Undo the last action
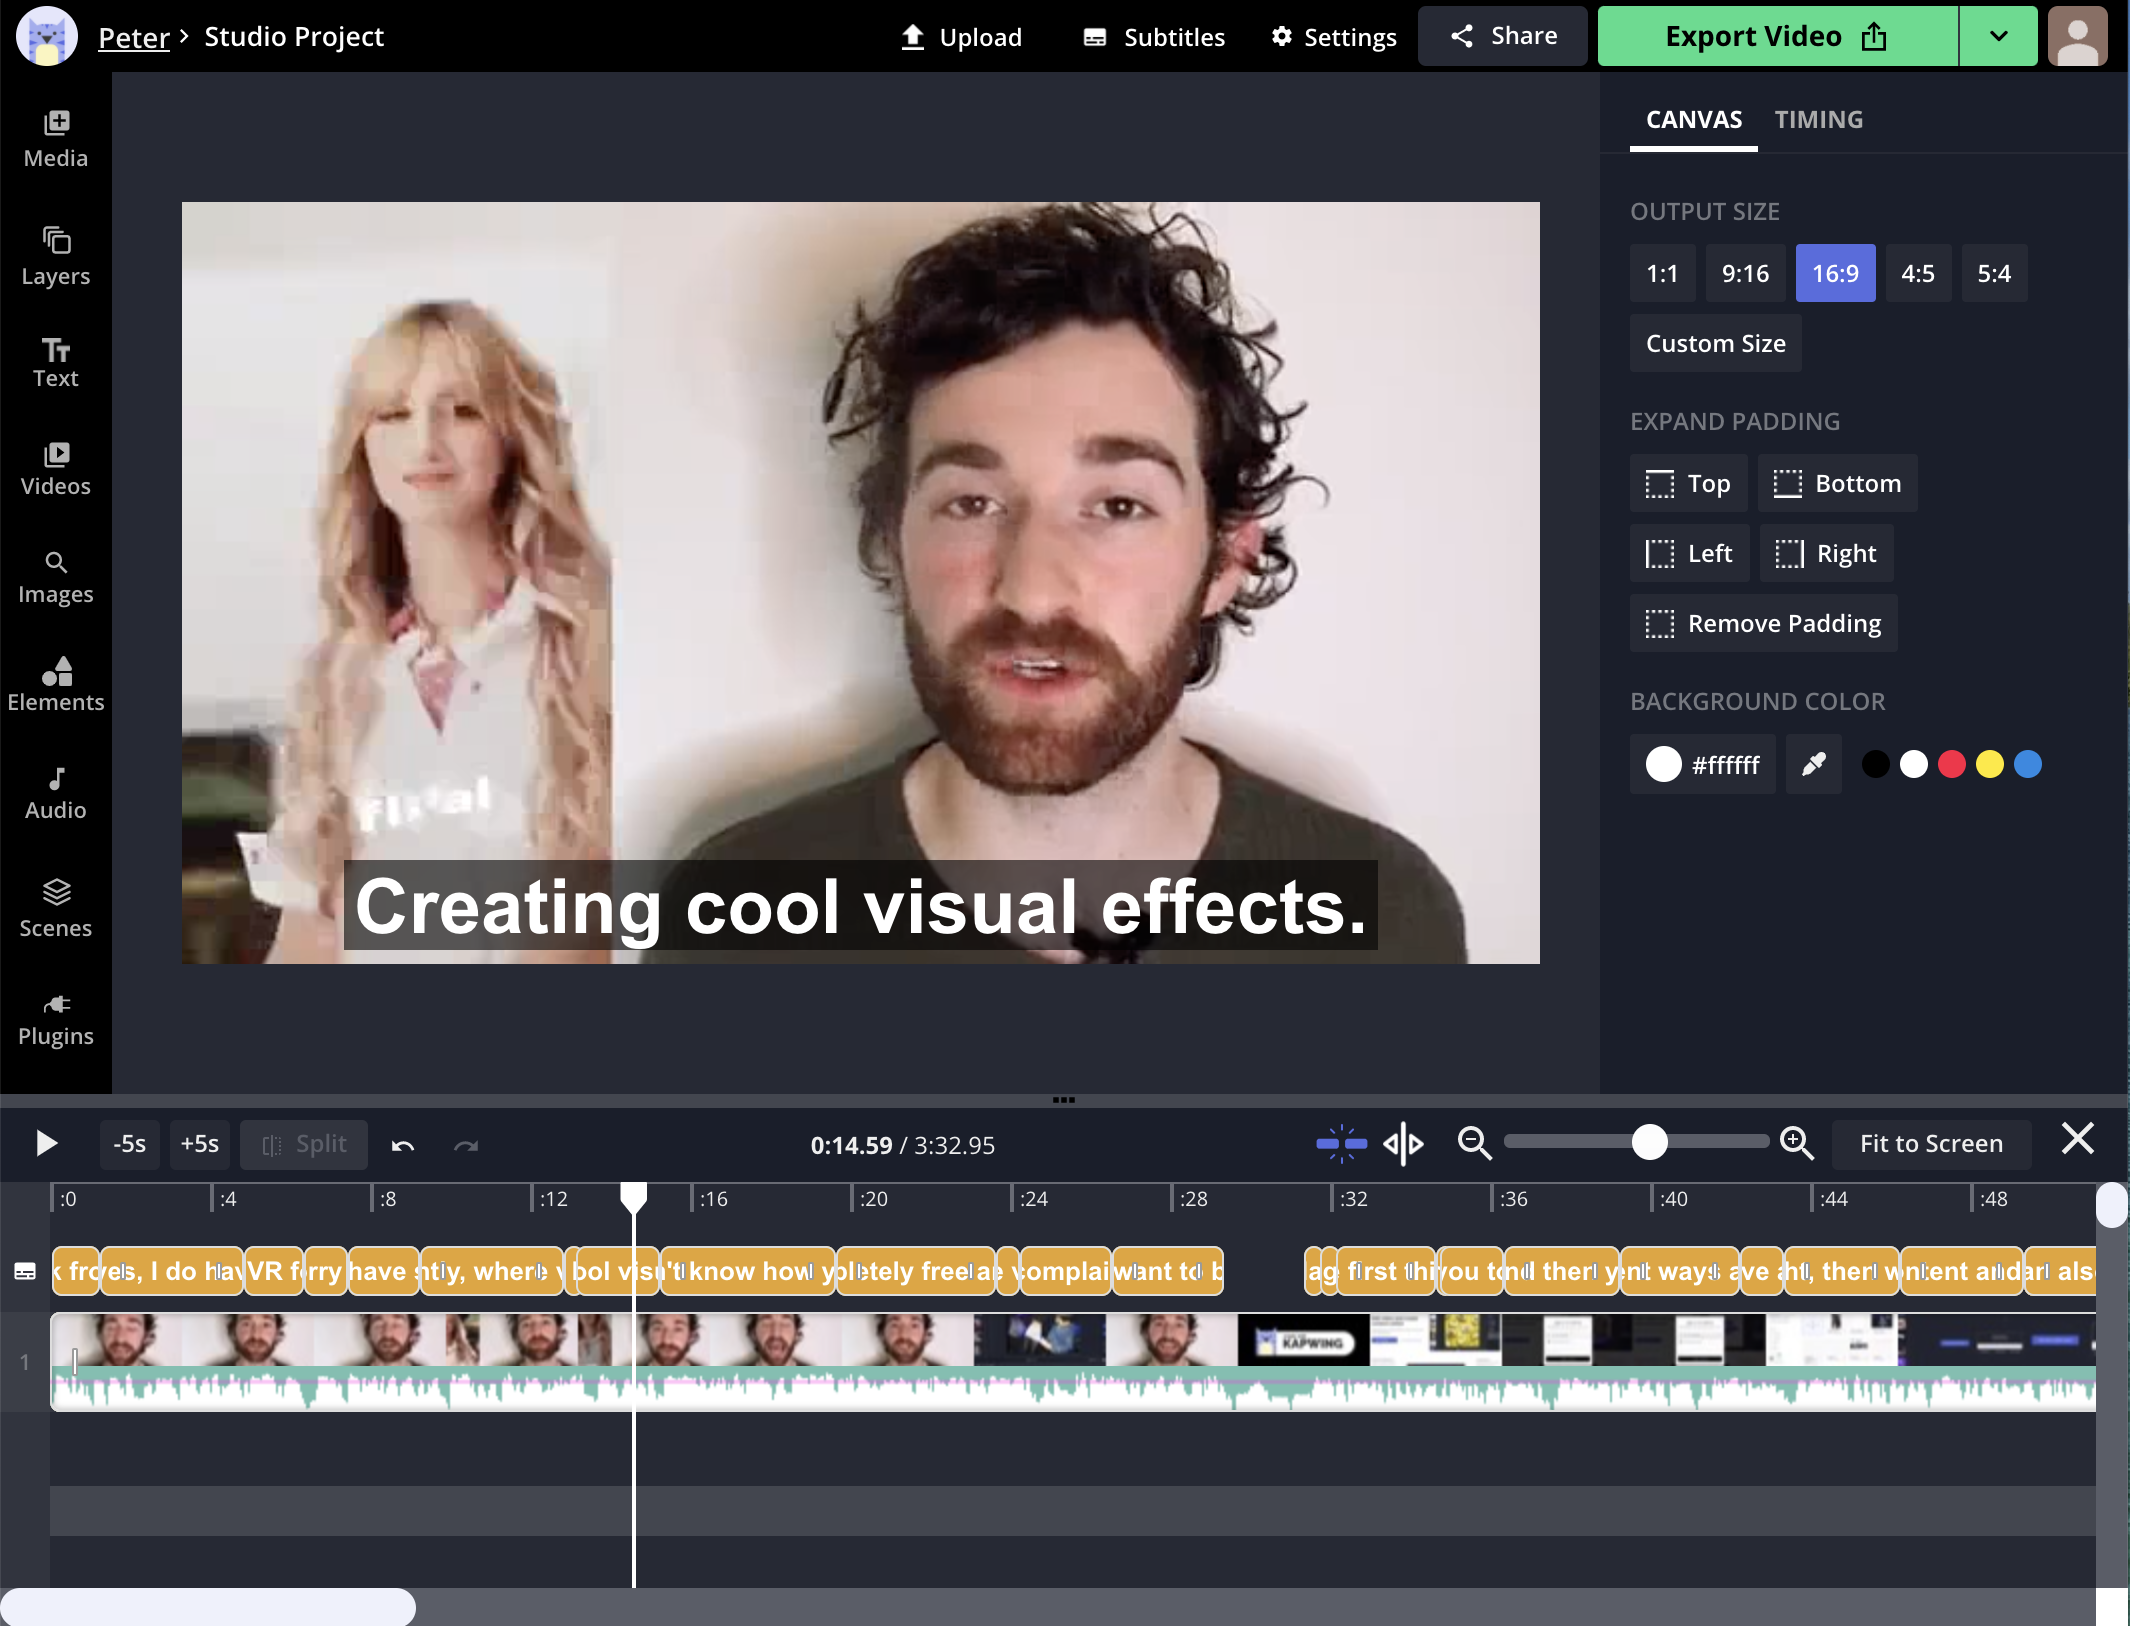 click(x=403, y=1145)
